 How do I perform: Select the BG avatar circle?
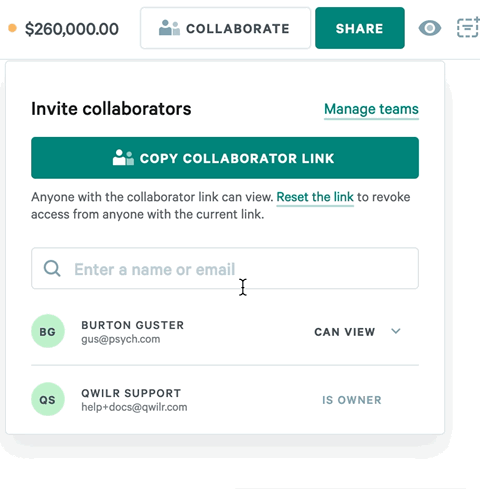click(48, 331)
